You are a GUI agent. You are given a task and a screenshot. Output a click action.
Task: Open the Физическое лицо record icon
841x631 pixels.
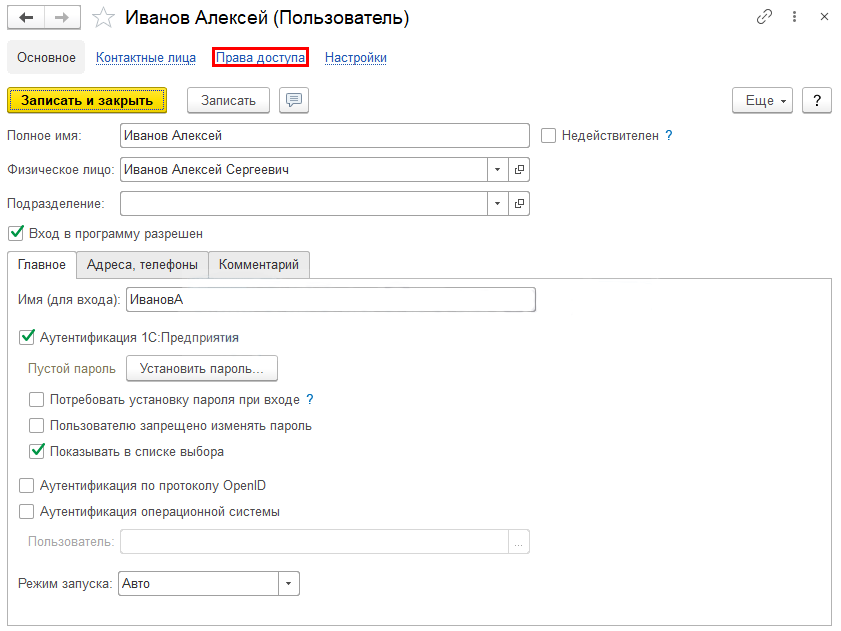[519, 170]
